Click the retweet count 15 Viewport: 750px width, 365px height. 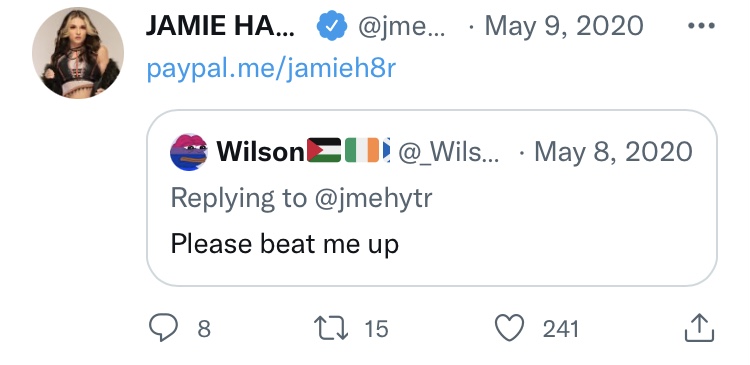click(x=376, y=329)
